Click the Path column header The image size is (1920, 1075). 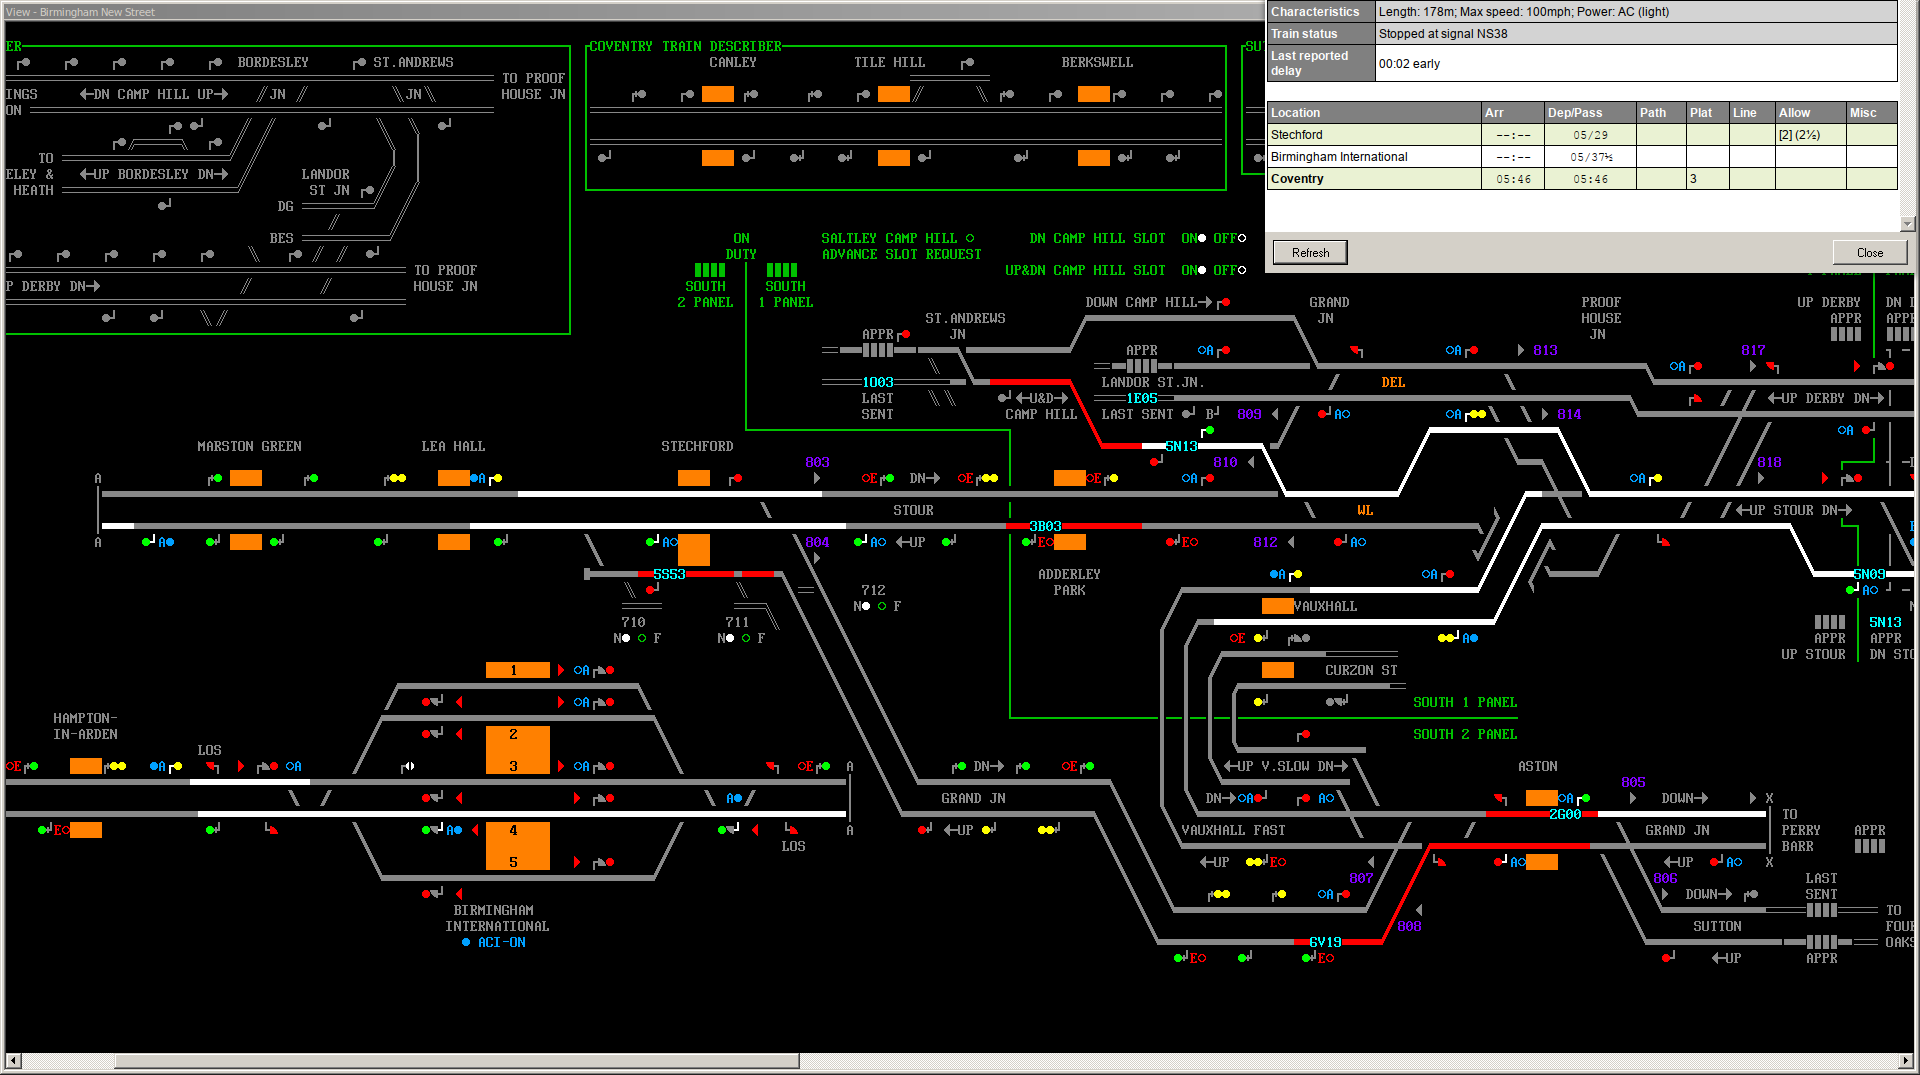(x=1660, y=113)
